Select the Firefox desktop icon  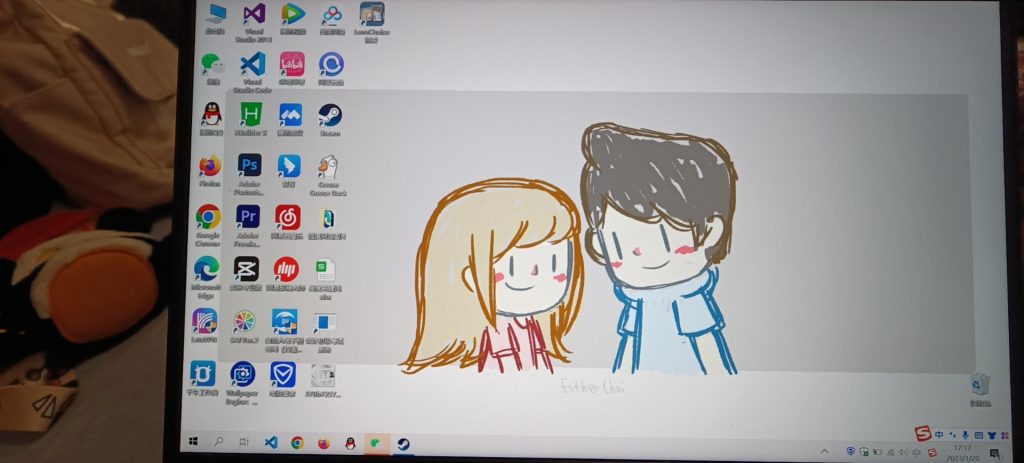pos(210,167)
